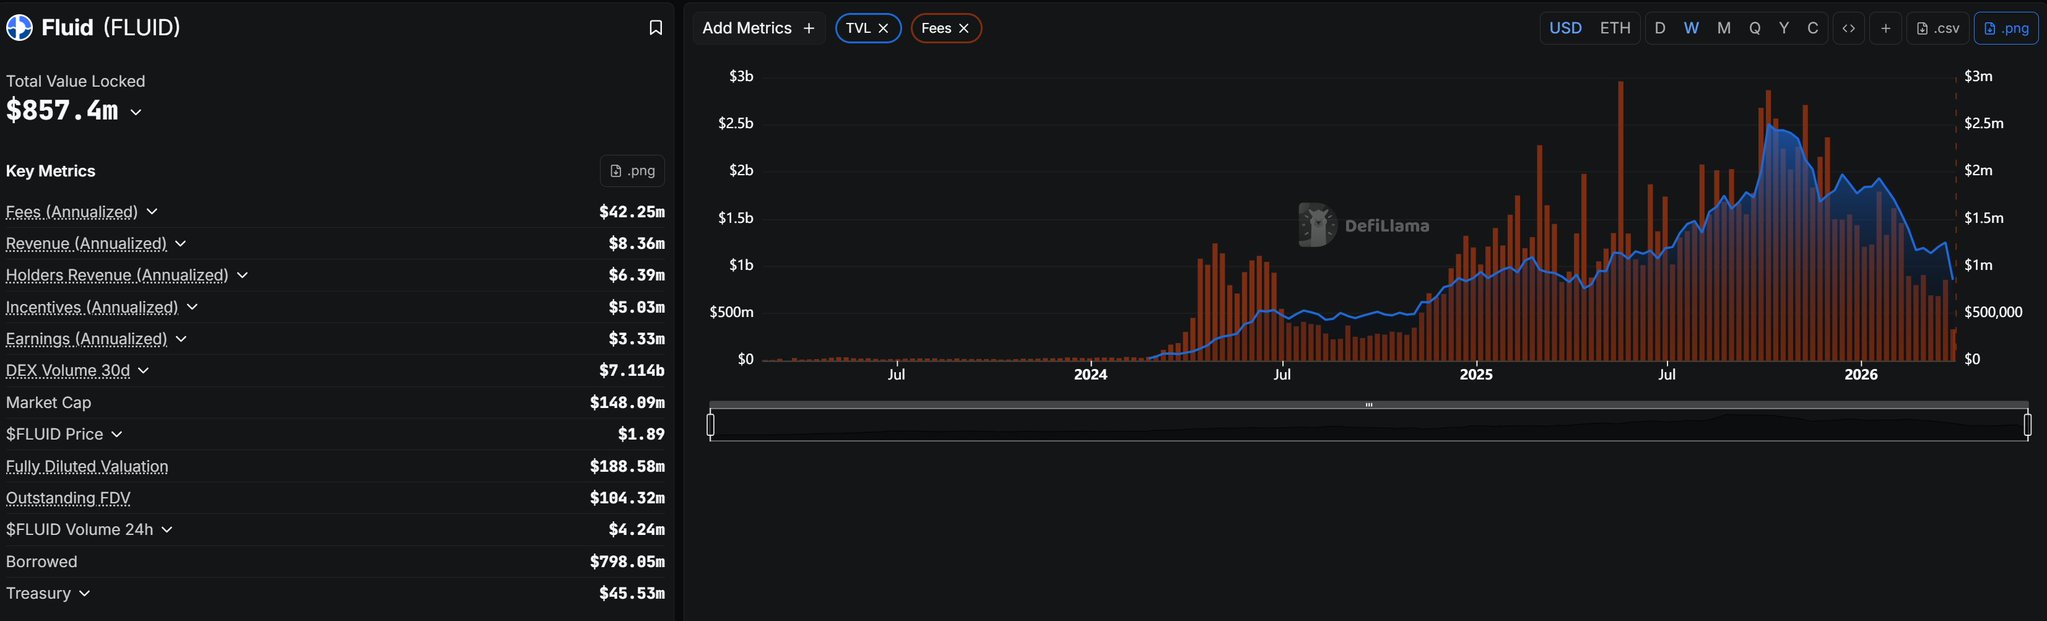Download chart data as .csv
Screen dimensions: 2047x621
pyautogui.click(x=1937, y=28)
